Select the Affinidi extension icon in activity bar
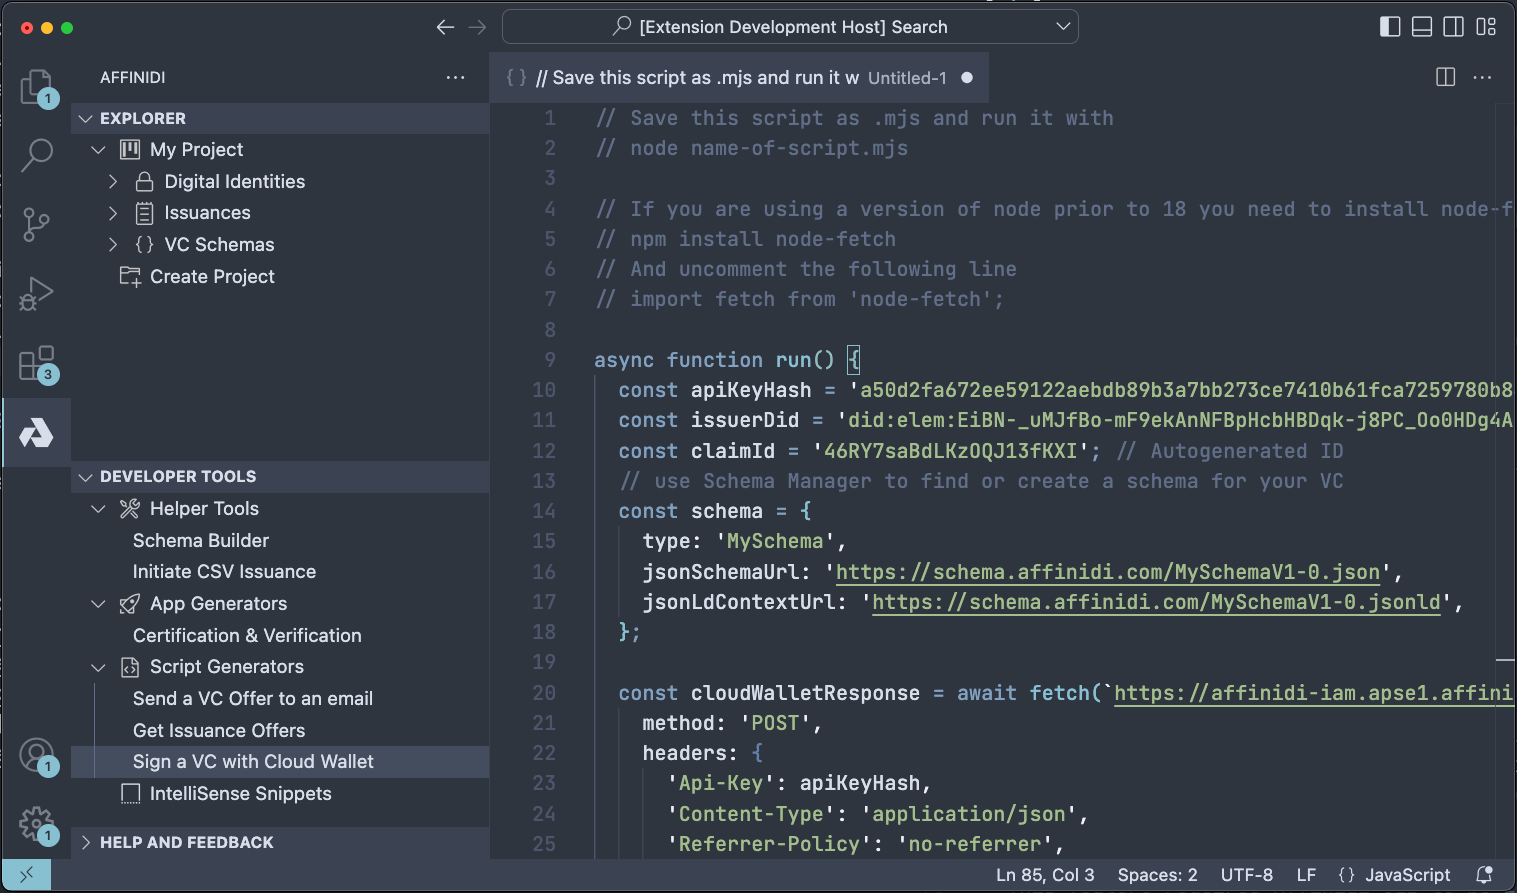The height and width of the screenshot is (893, 1517). coord(36,433)
